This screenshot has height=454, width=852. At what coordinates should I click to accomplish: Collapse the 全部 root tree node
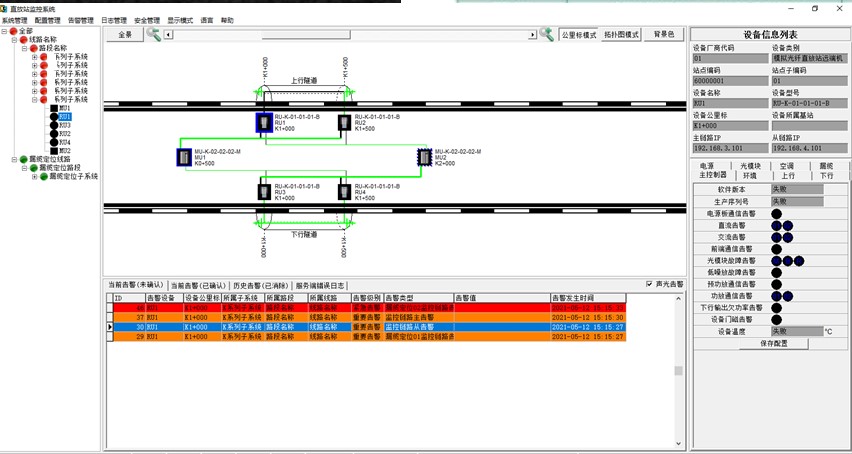pos(4,31)
